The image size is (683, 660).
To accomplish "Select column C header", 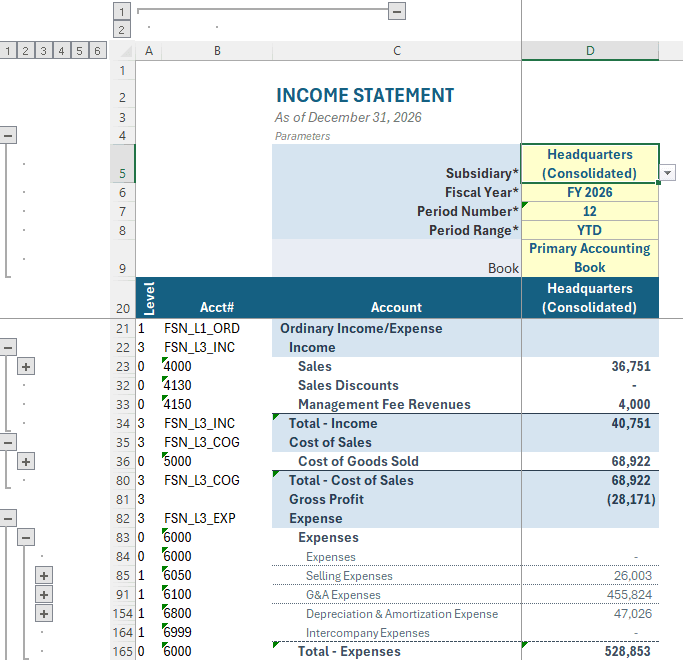I will pos(397,51).
